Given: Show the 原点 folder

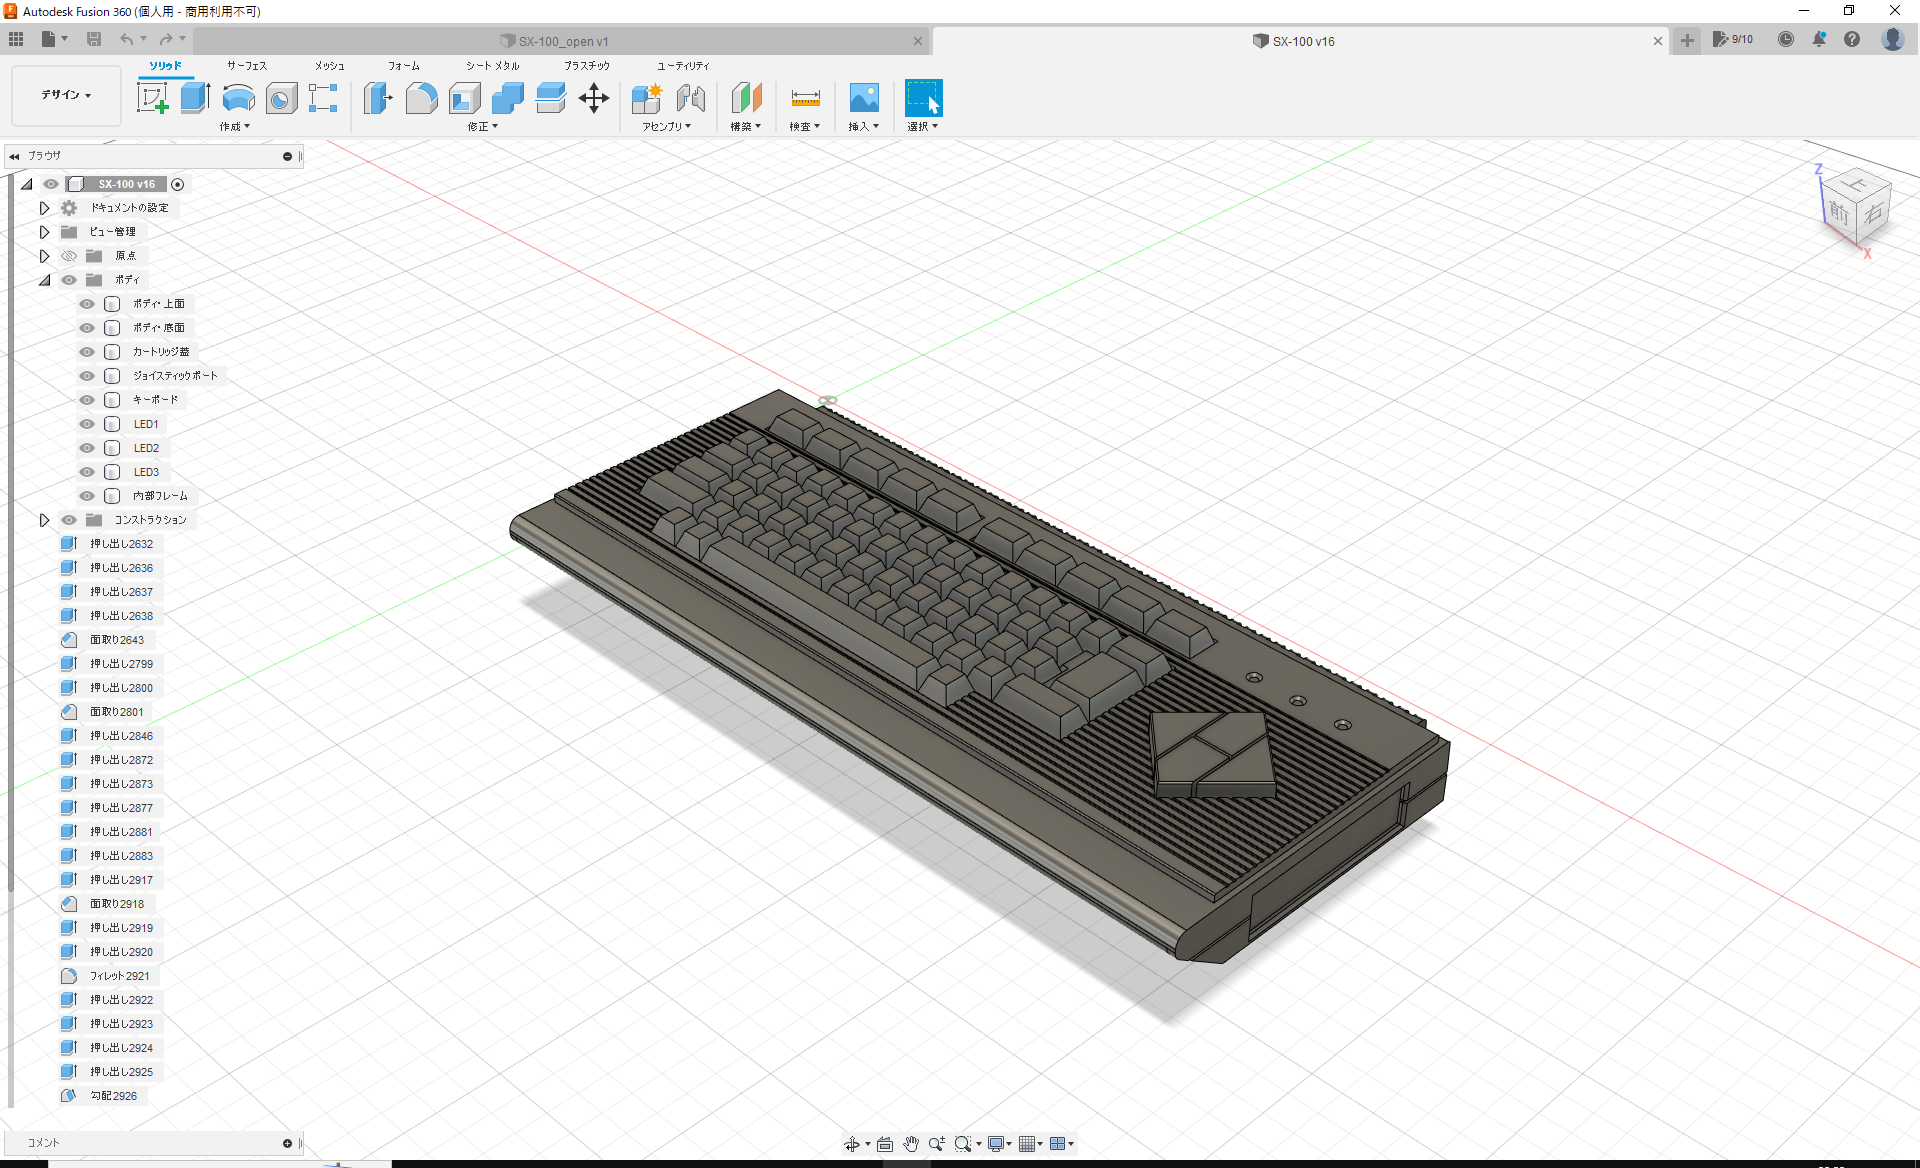Looking at the screenshot, I should click(68, 255).
